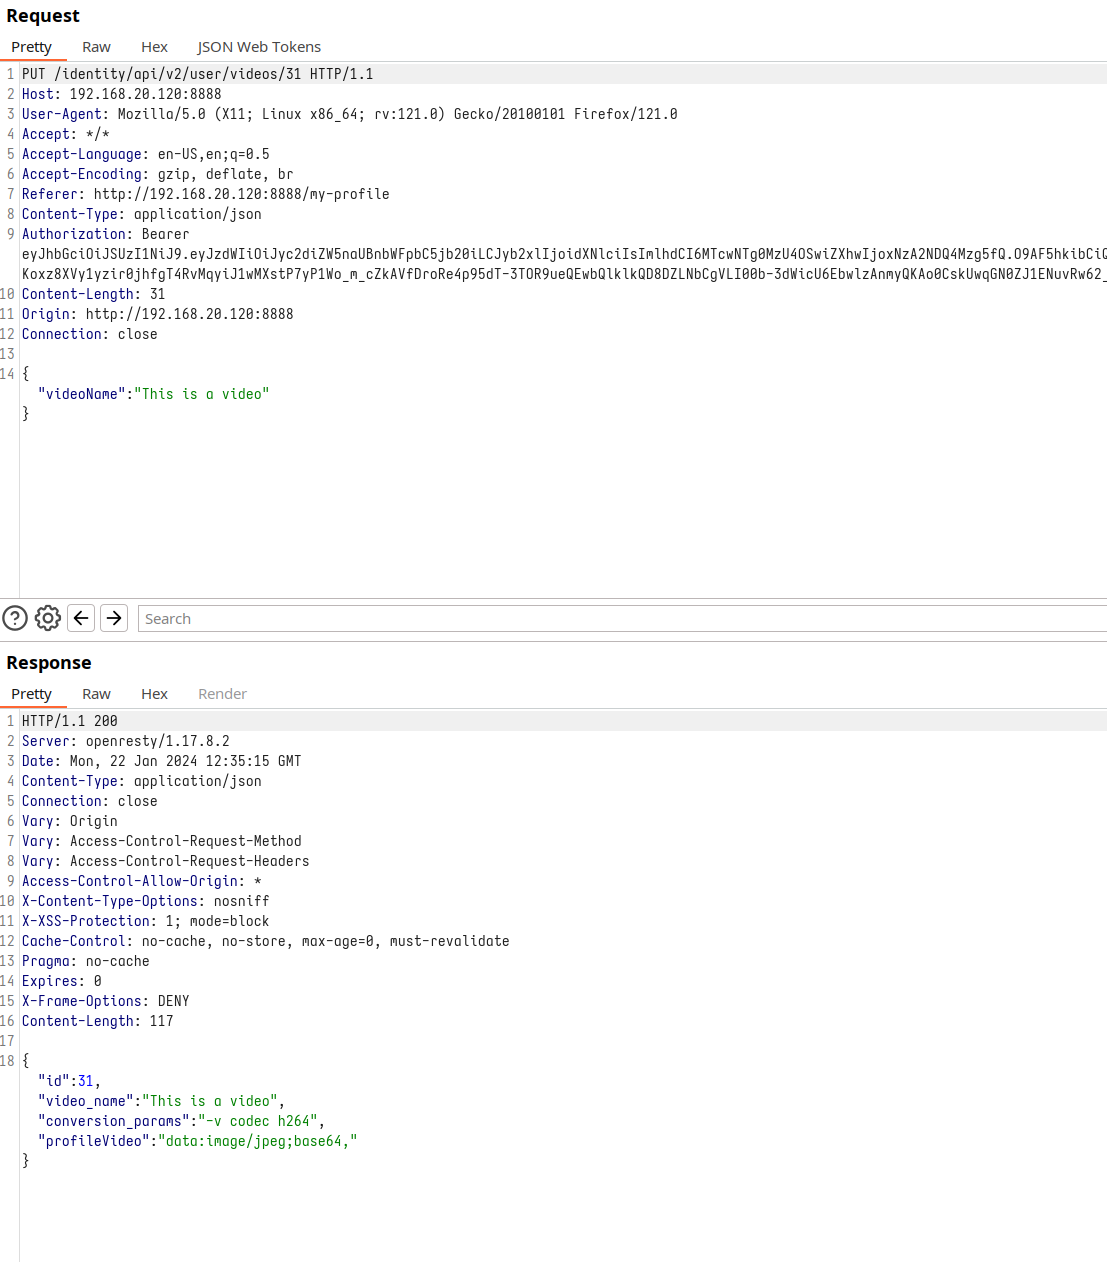Image resolution: width=1107 pixels, height=1262 pixels.
Task: Select the response Raw tab
Action: coord(96,694)
